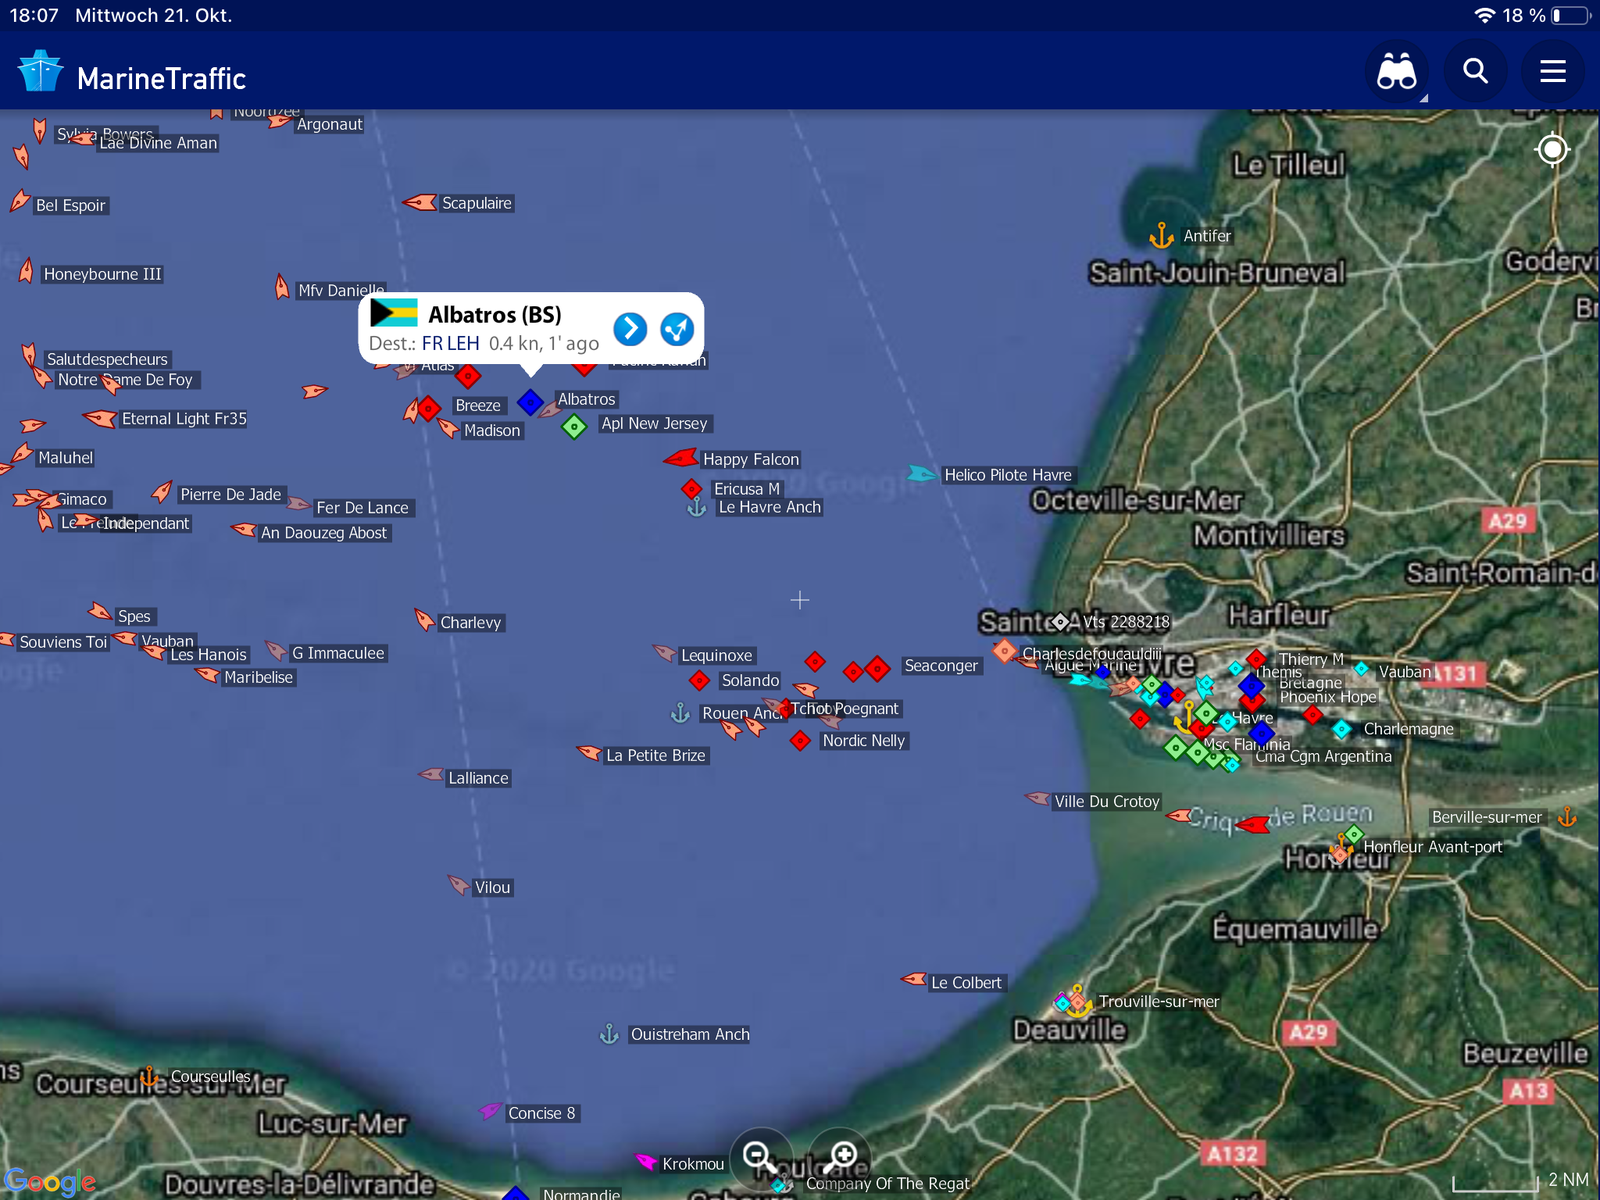Select the Scapulaire vessel marker

point(421,203)
